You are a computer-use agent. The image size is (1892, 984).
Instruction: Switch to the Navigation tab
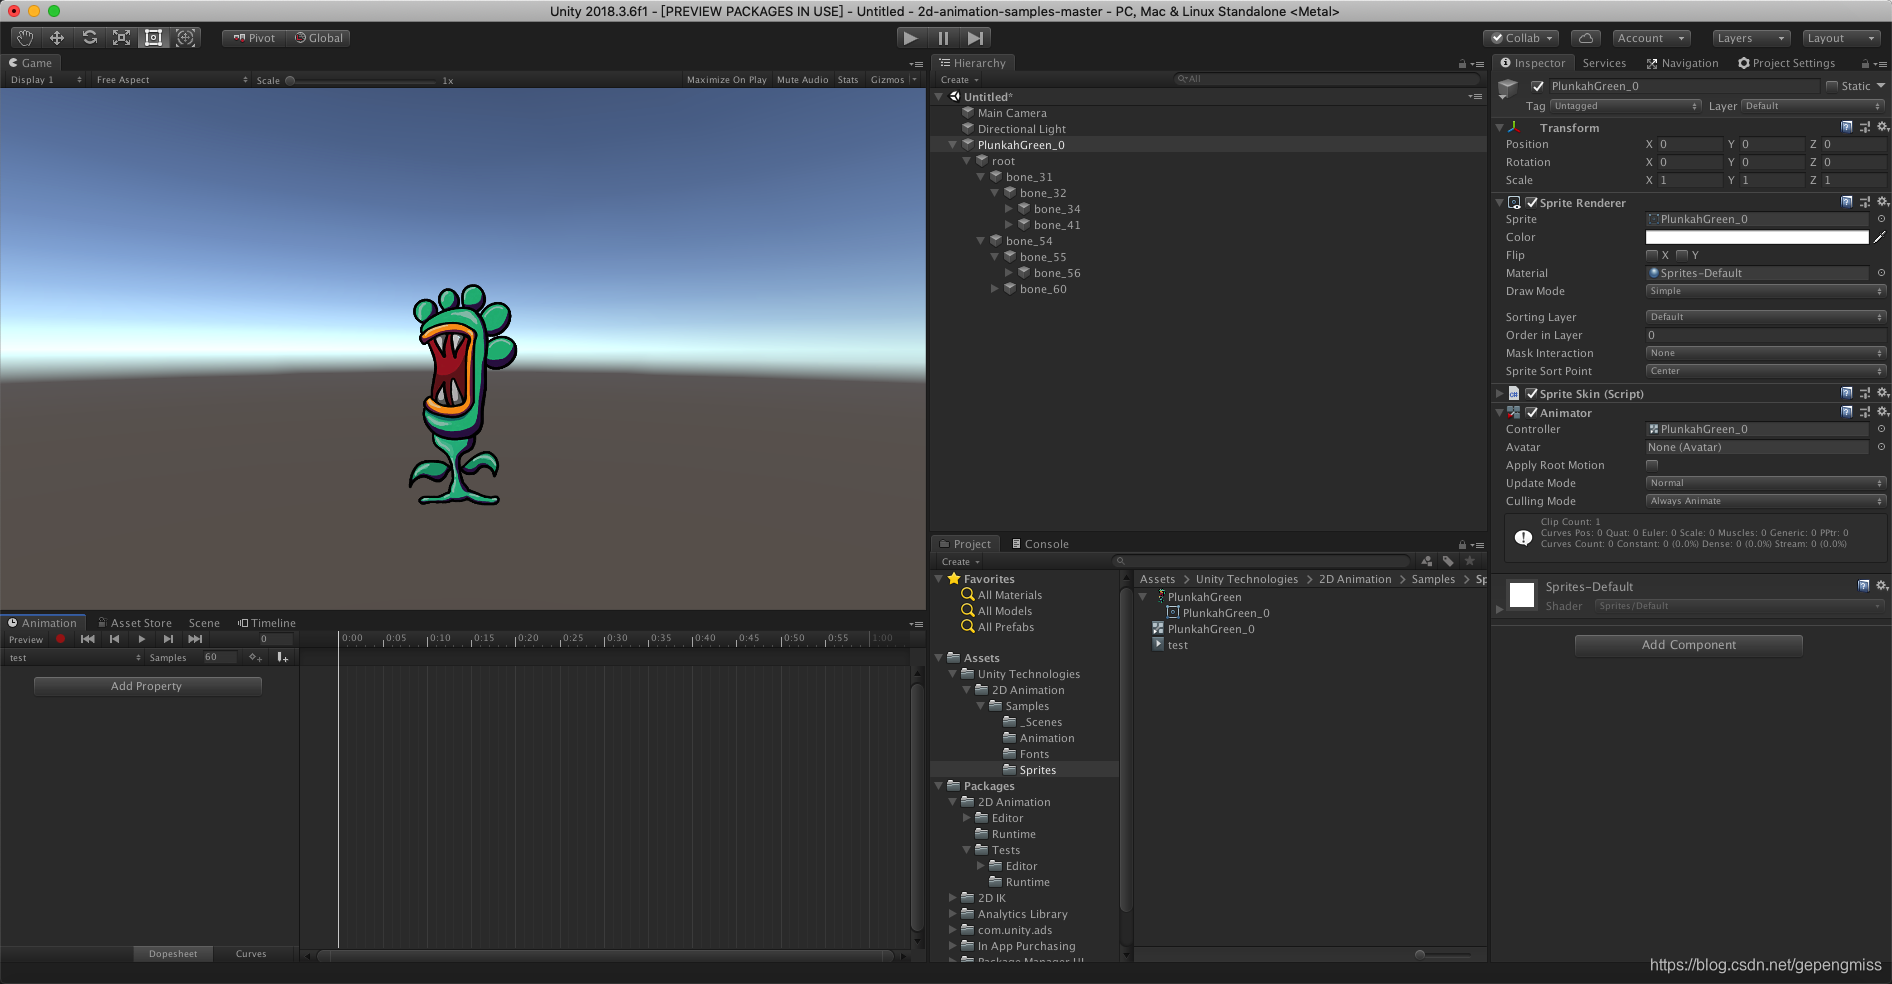[1683, 63]
